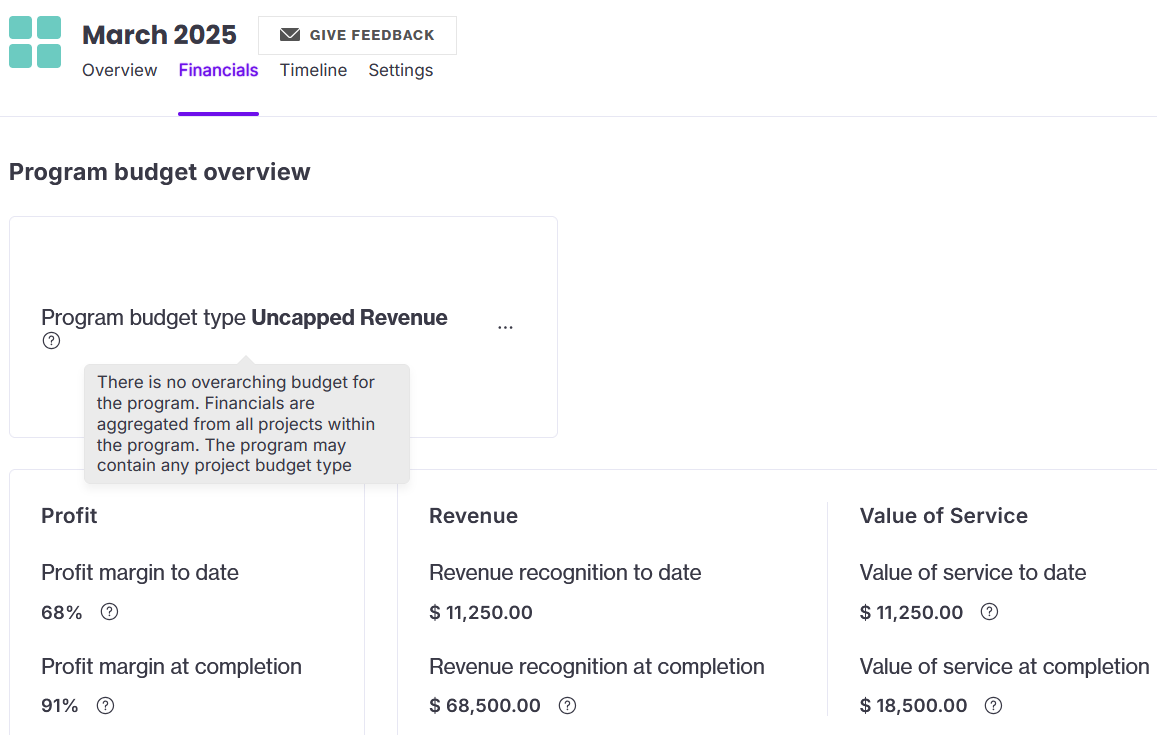Click the 68% profit margin value
This screenshot has height=736, width=1157.
62,613
